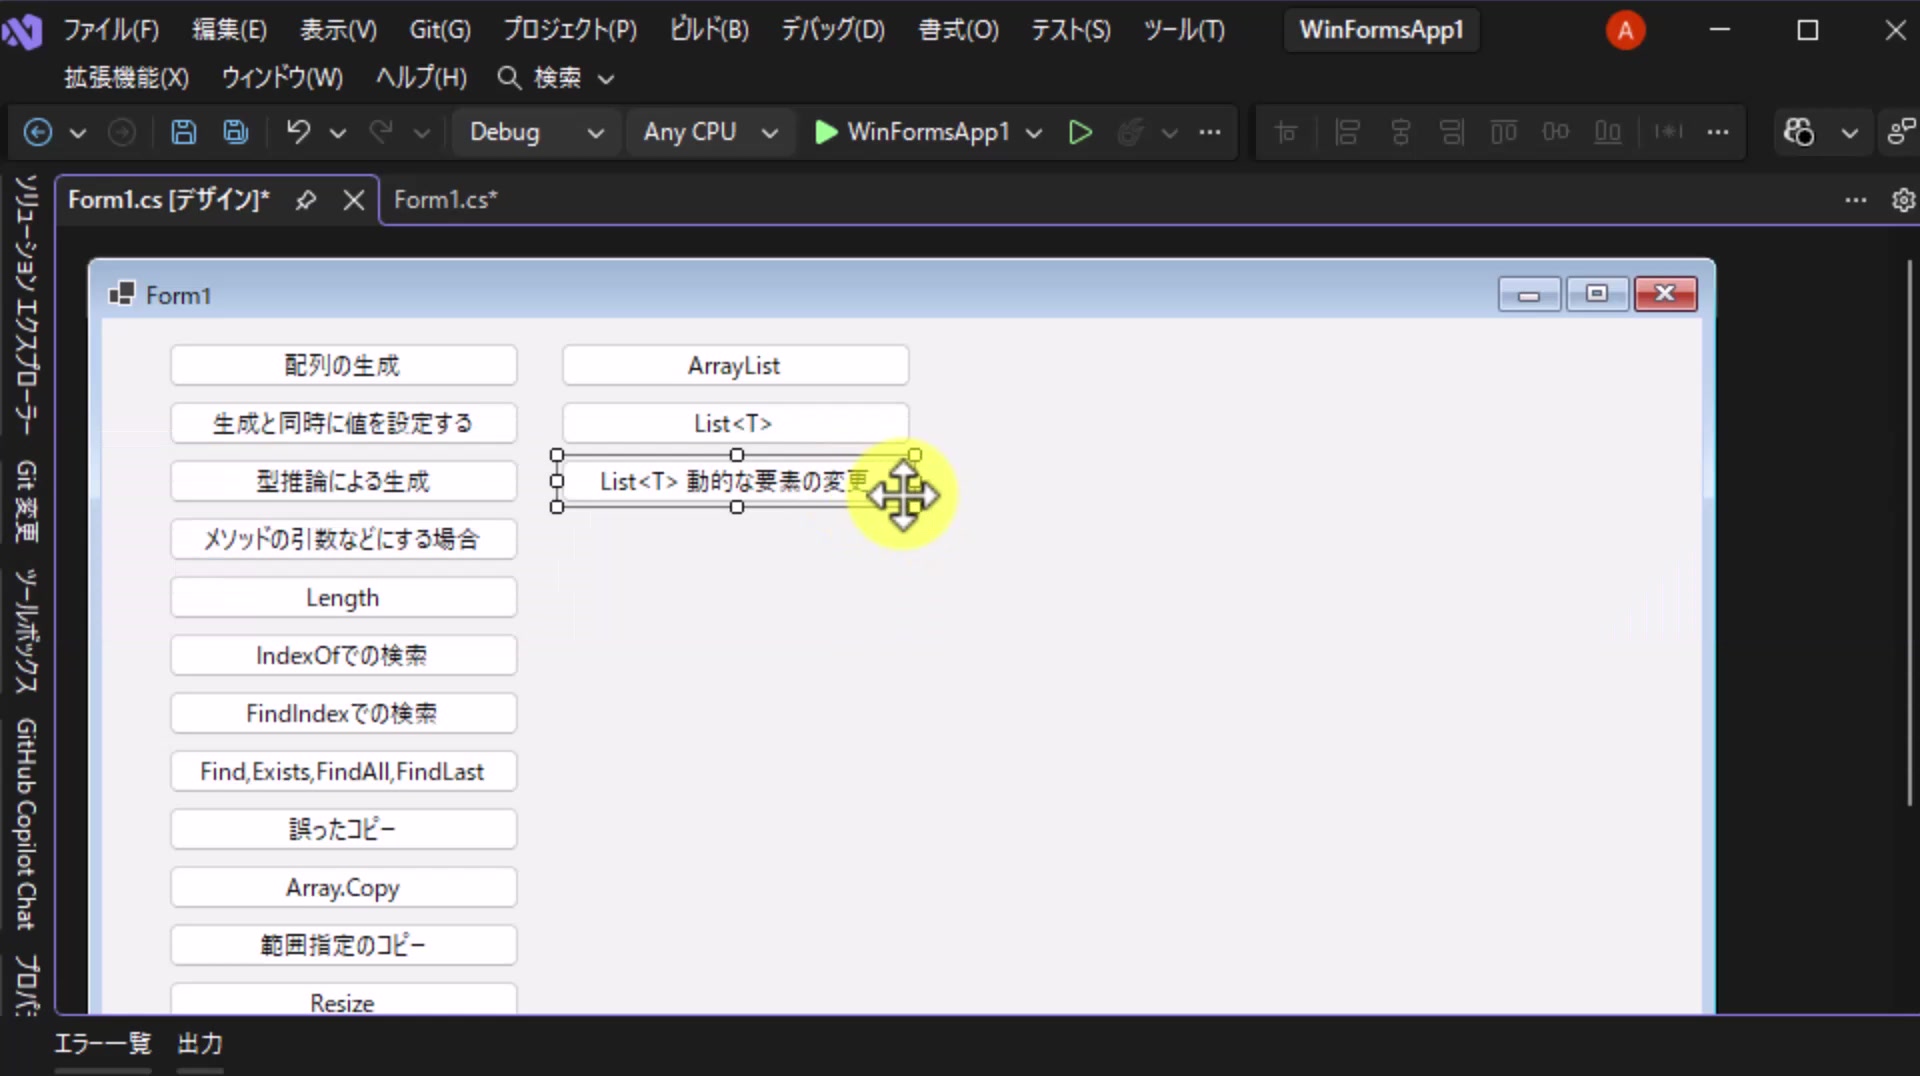This screenshot has width=1920, height=1076.
Task: Open the GitHub Copilot Chat side tab
Action: 26,824
